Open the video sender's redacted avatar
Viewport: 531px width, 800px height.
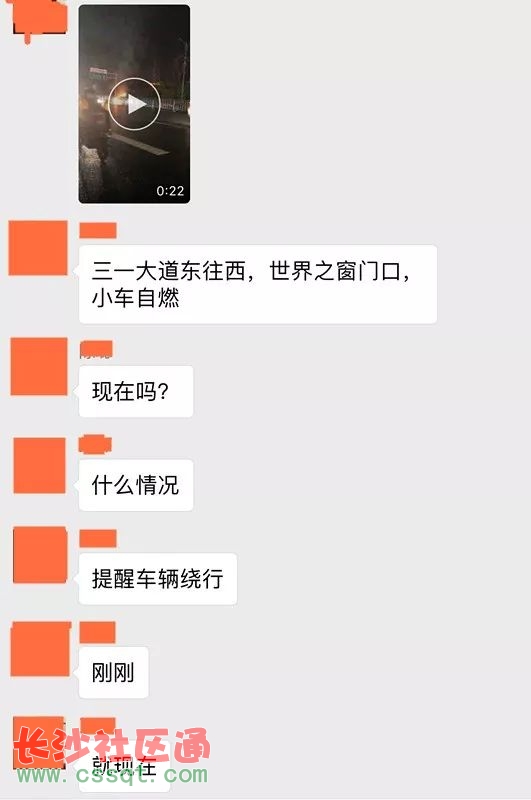click(39, 20)
